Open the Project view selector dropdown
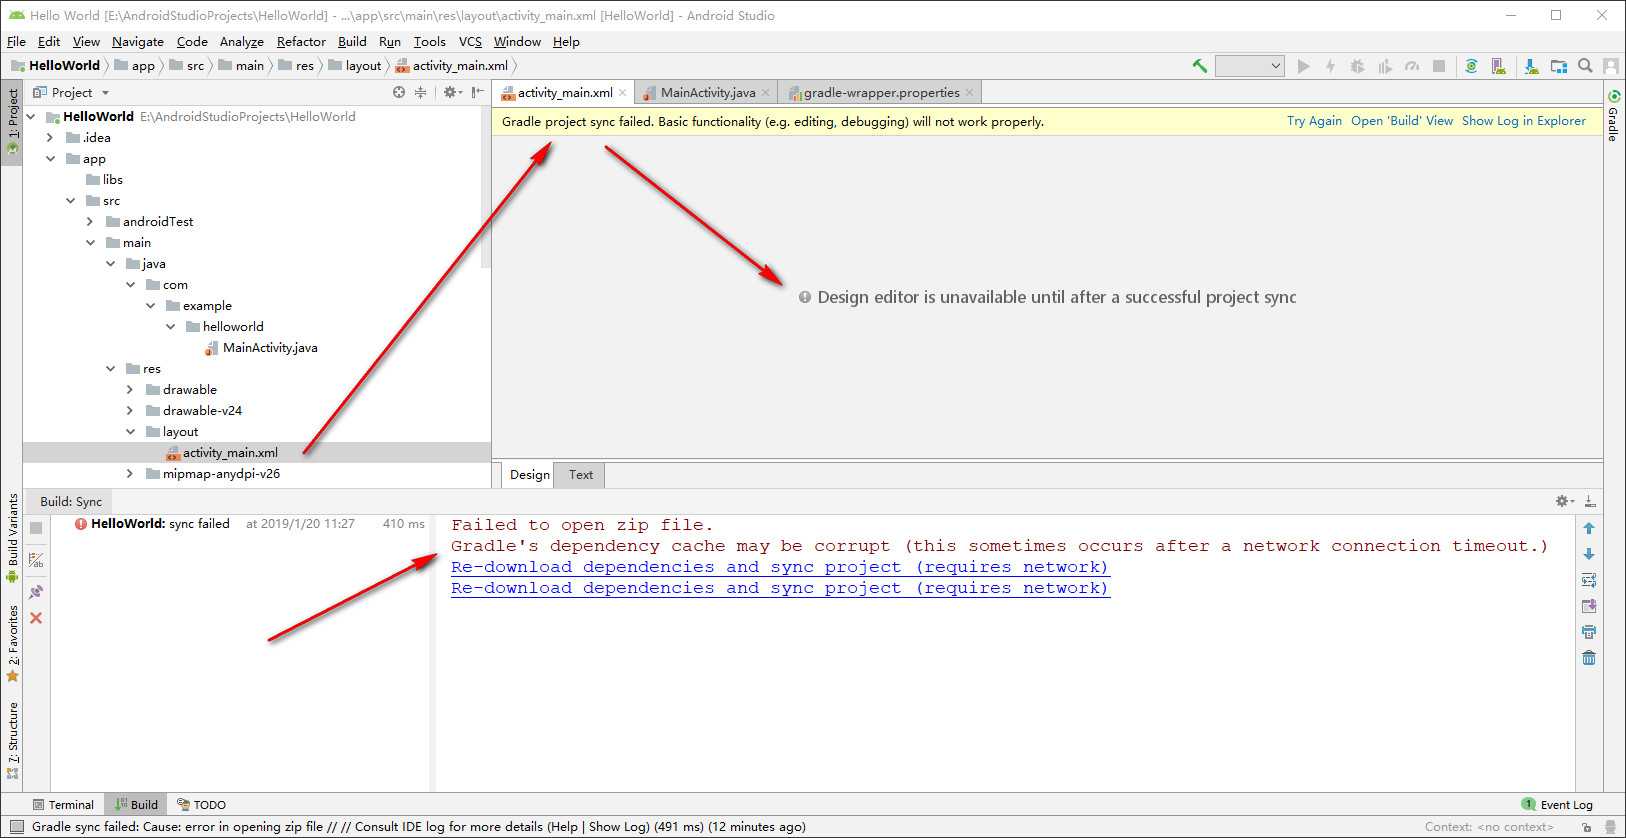The image size is (1626, 838). tap(71, 92)
